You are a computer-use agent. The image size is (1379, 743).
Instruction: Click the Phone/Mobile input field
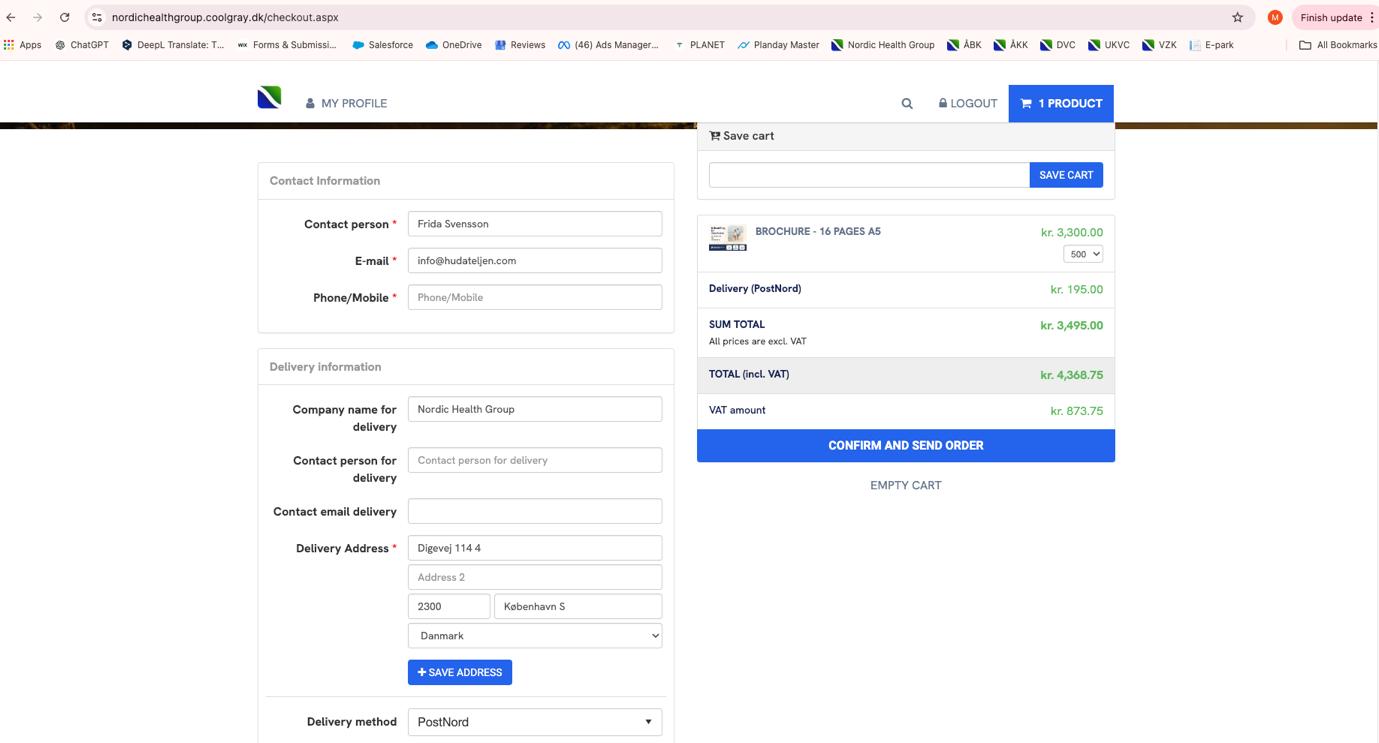tap(535, 297)
